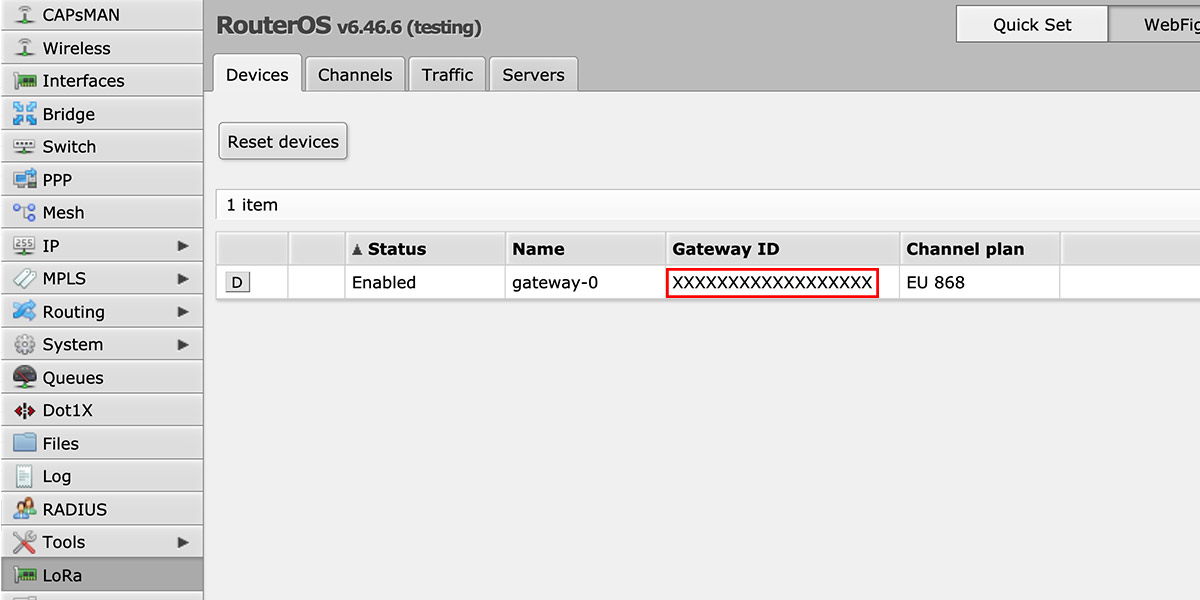The width and height of the screenshot is (1200, 600).
Task: Expand the MPLS submenu arrow
Action: tap(183, 279)
